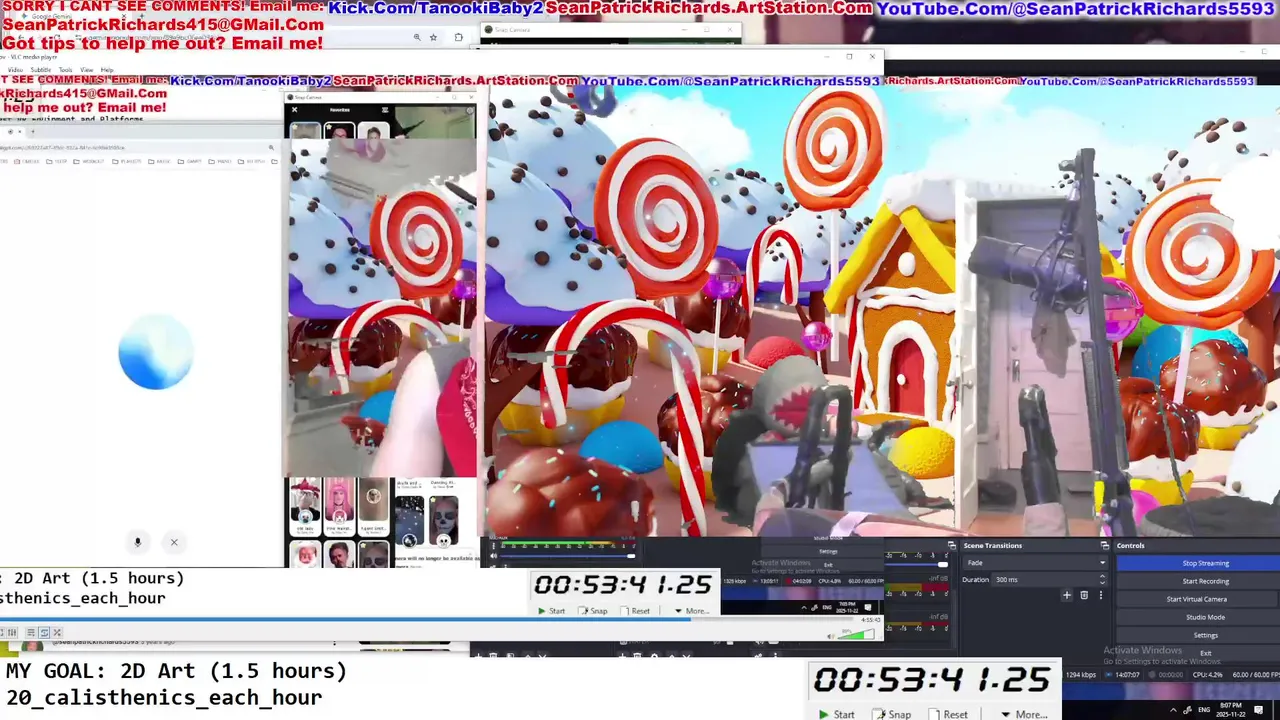Click the Duration stepper arrows

1102,580
